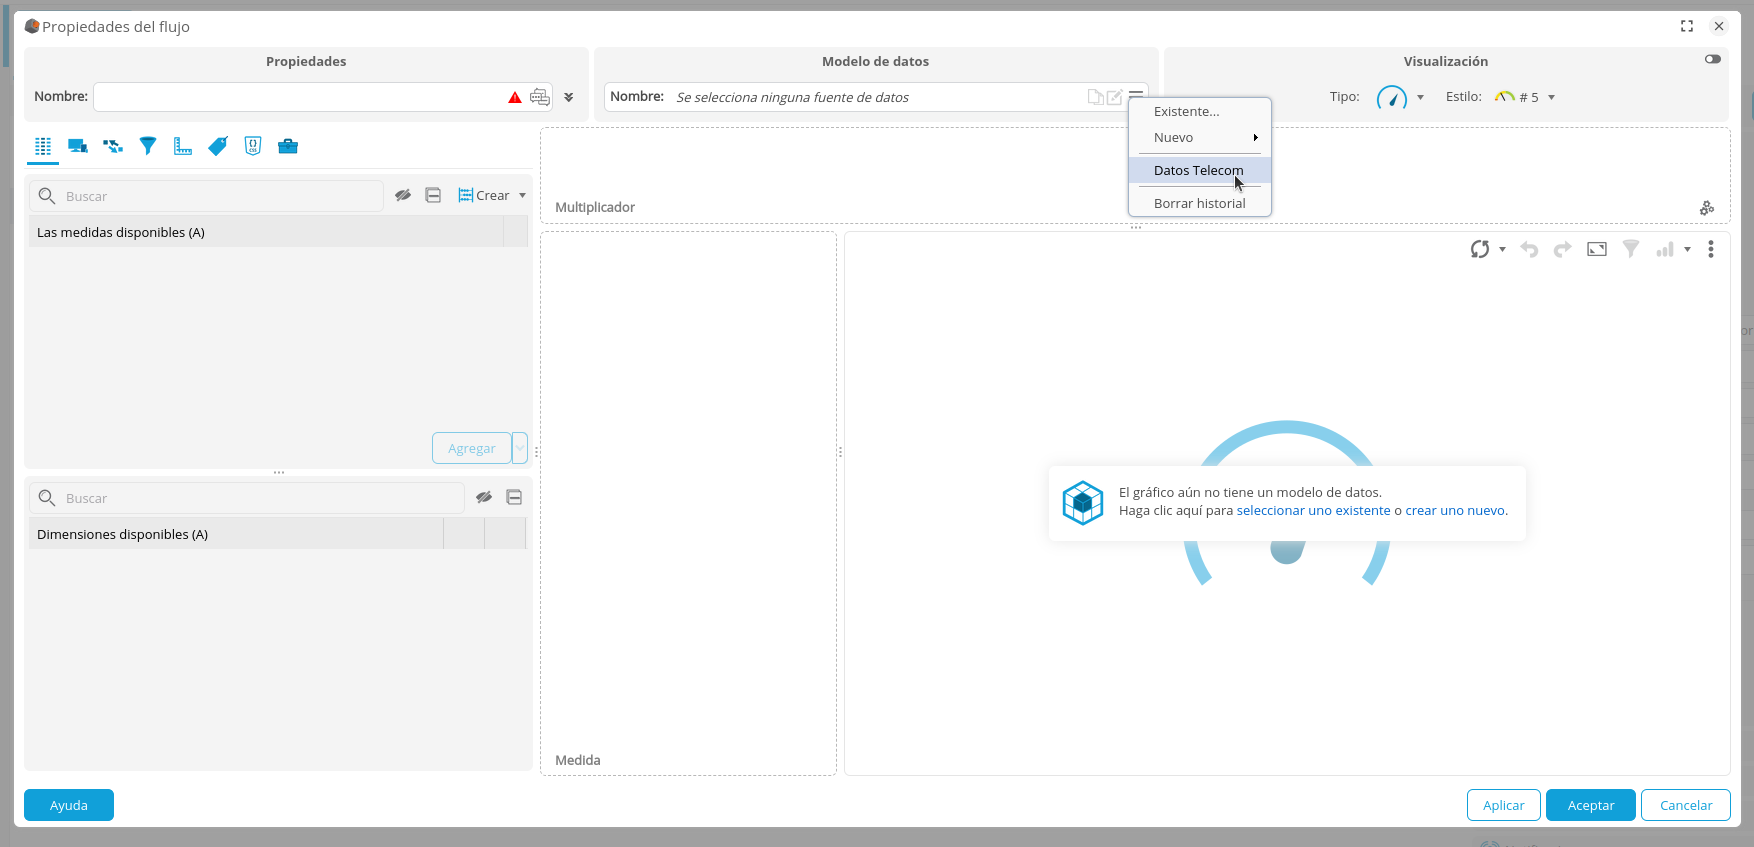Screen dimensions: 1754x847
Task: Toggle the Visualización switch on
Action: point(1713,59)
